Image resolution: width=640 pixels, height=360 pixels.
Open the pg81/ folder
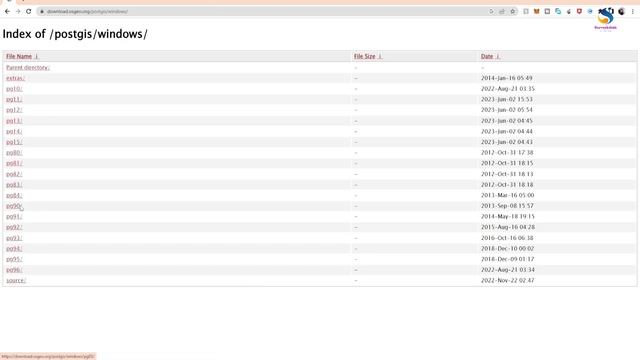click(x=14, y=163)
